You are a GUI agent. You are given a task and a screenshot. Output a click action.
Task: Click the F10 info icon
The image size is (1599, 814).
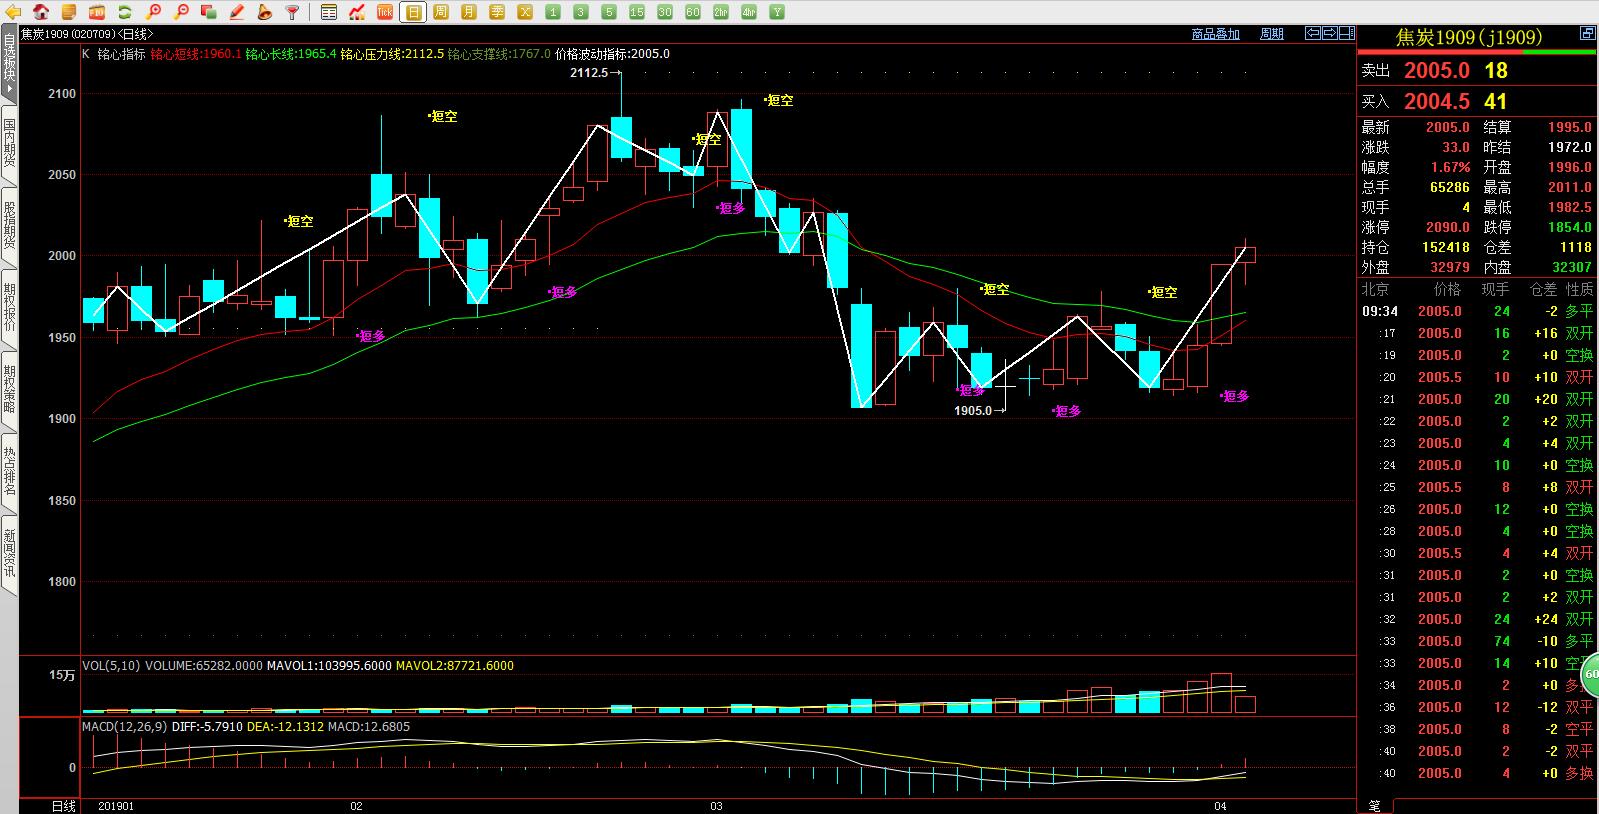[x=97, y=12]
